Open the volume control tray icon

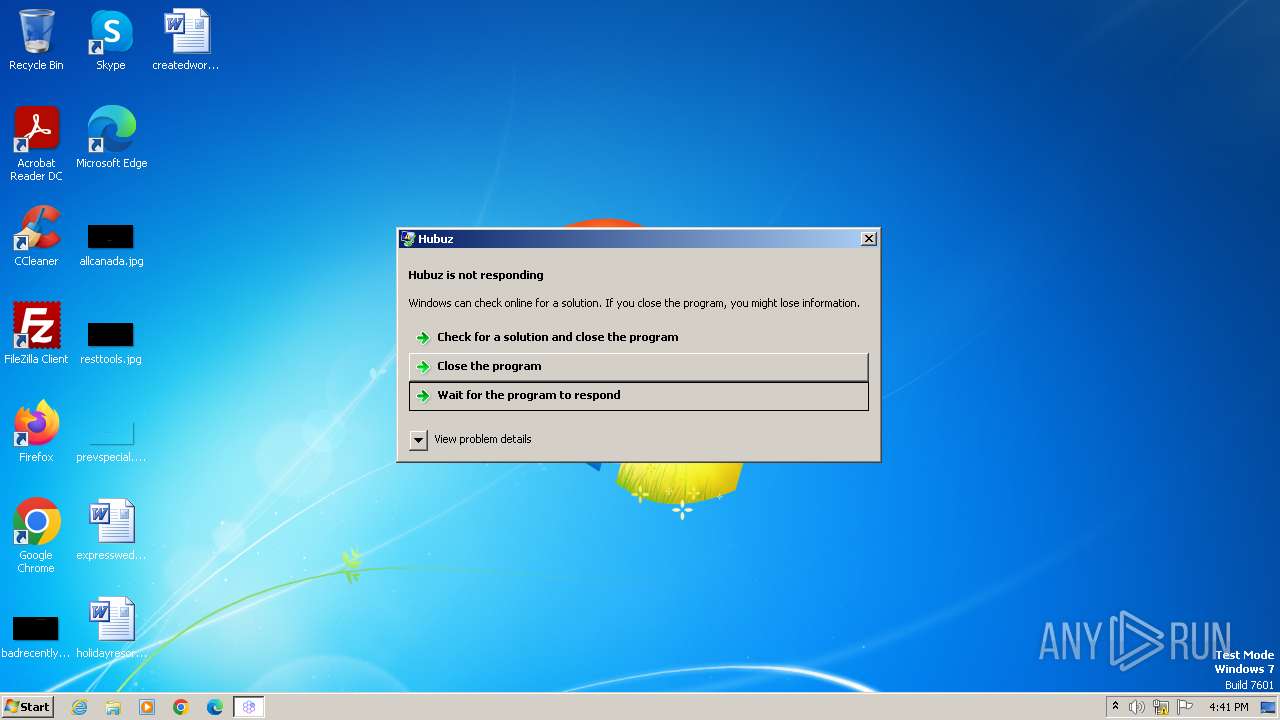point(1137,707)
